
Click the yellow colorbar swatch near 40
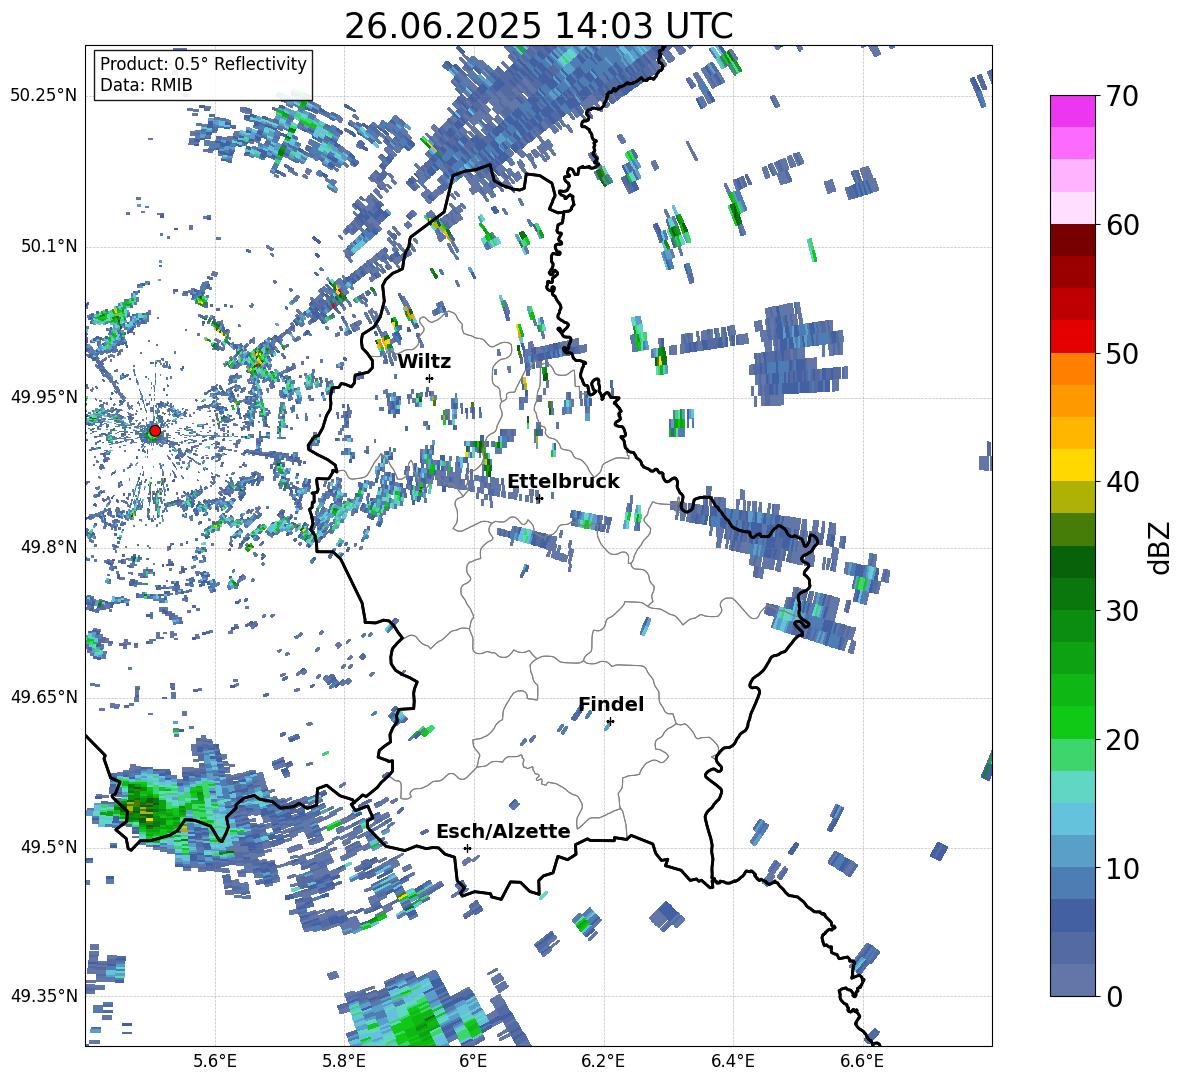(1072, 465)
